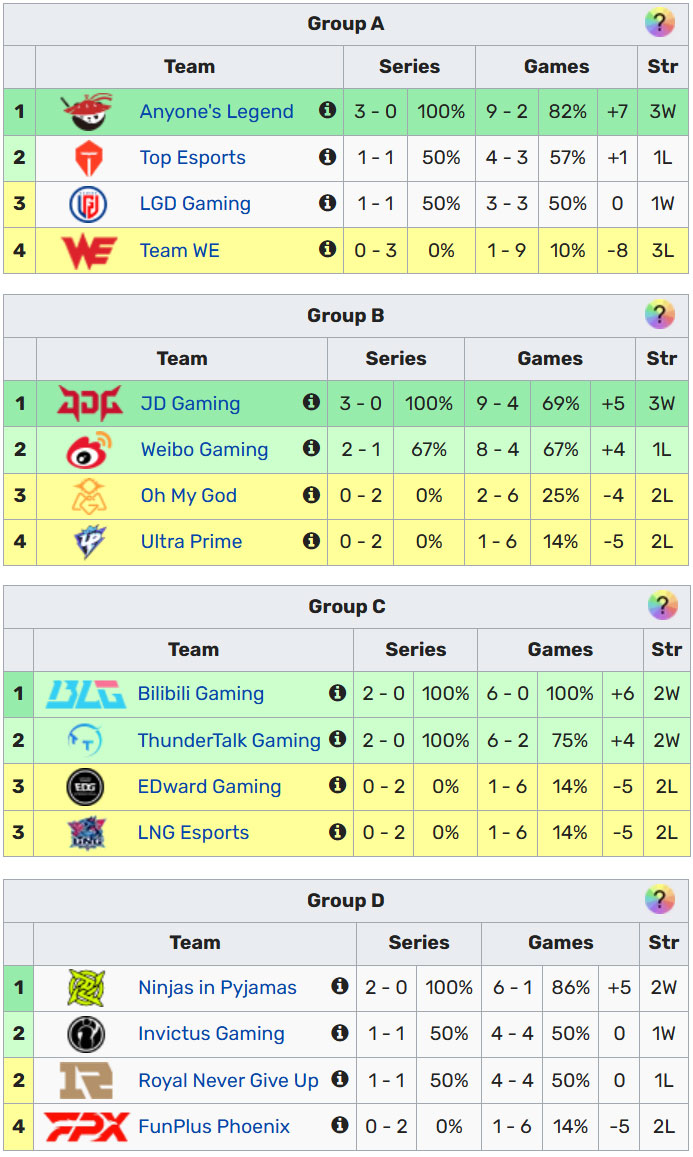Click the Weibo Gaming eye logo

coord(89,450)
